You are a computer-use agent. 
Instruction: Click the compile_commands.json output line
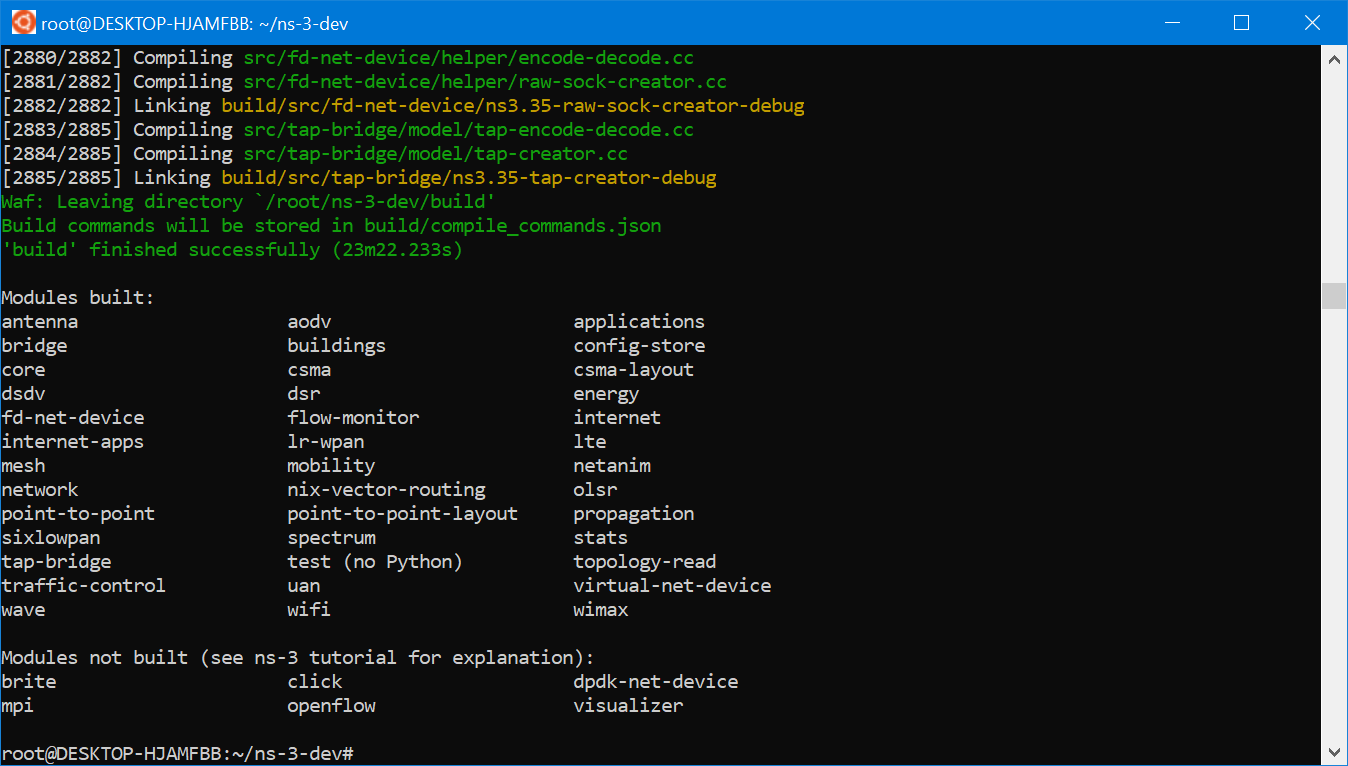pos(331,226)
